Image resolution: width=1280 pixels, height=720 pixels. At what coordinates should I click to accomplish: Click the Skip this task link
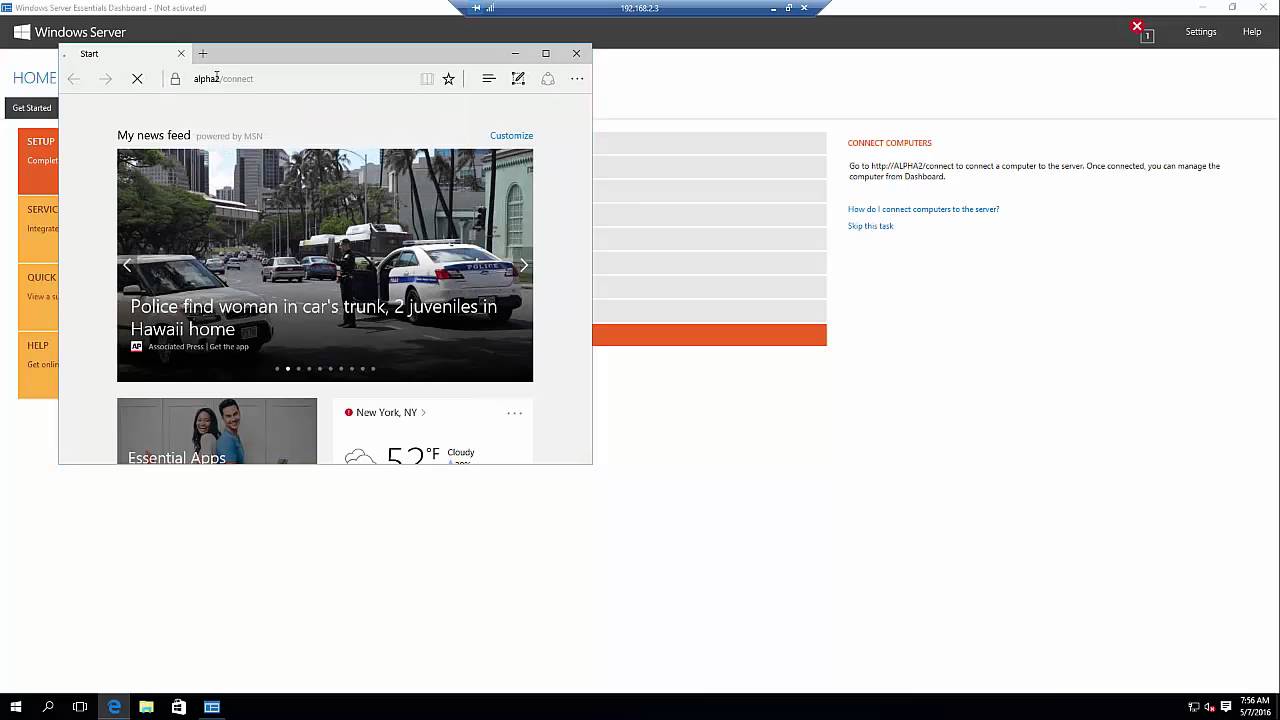click(x=870, y=226)
